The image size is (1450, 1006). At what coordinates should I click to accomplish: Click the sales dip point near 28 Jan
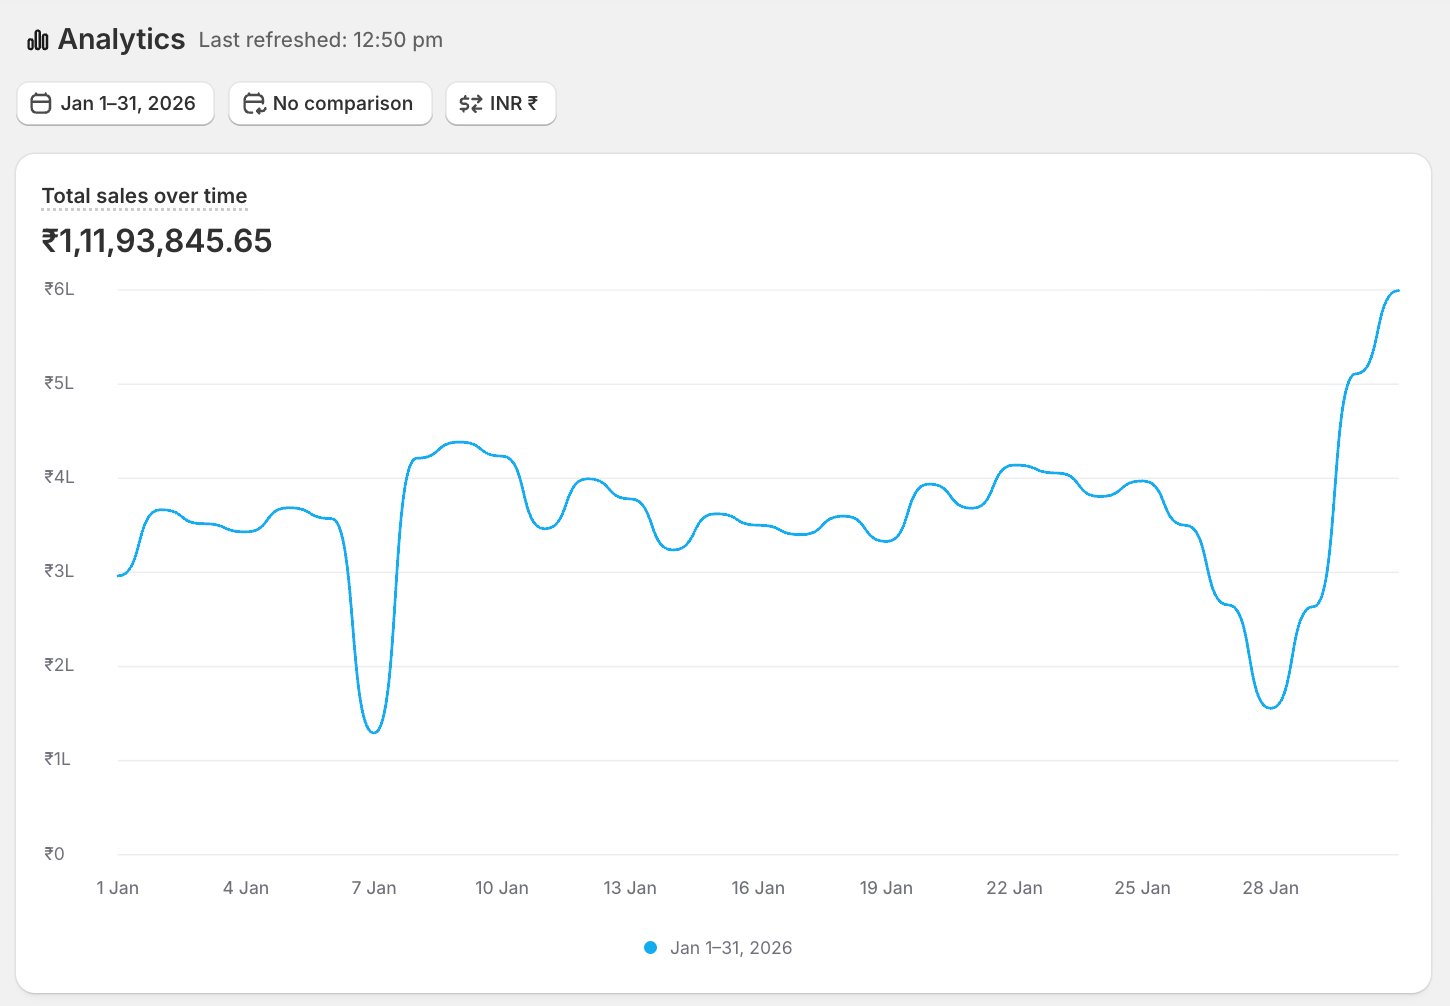click(x=1271, y=708)
